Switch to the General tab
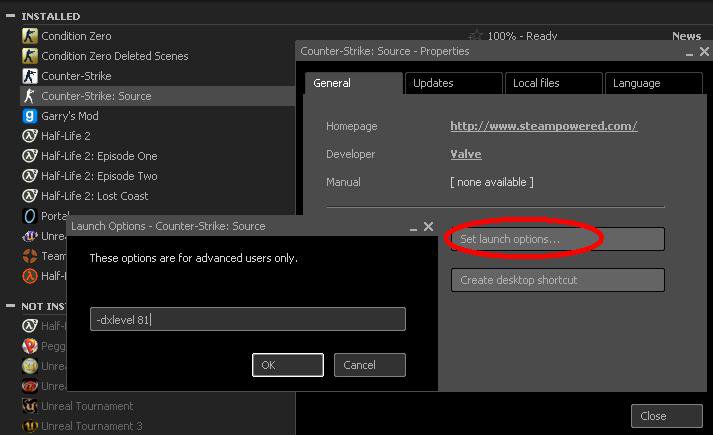713x435 pixels. [x=354, y=83]
